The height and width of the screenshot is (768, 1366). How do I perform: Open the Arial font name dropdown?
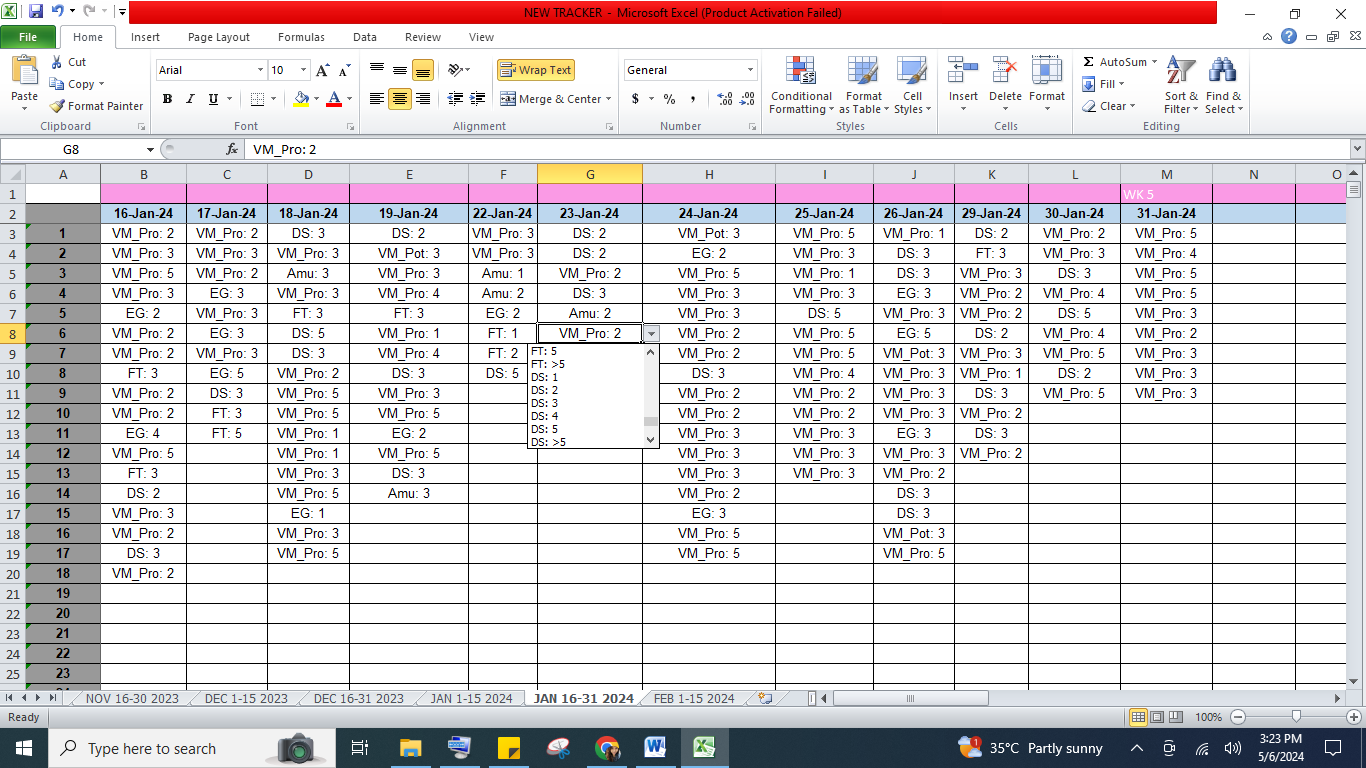tap(260, 70)
